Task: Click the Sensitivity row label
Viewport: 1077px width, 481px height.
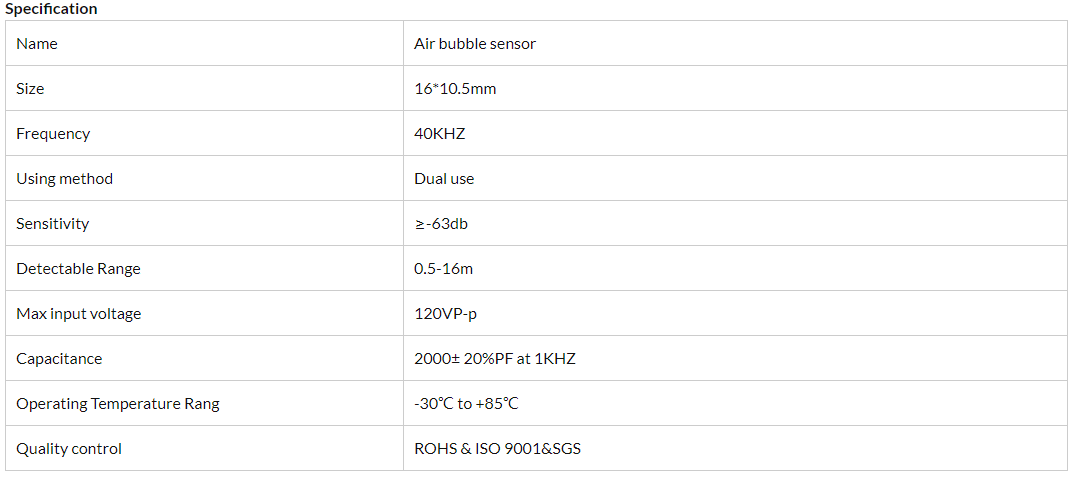Action: 52,224
